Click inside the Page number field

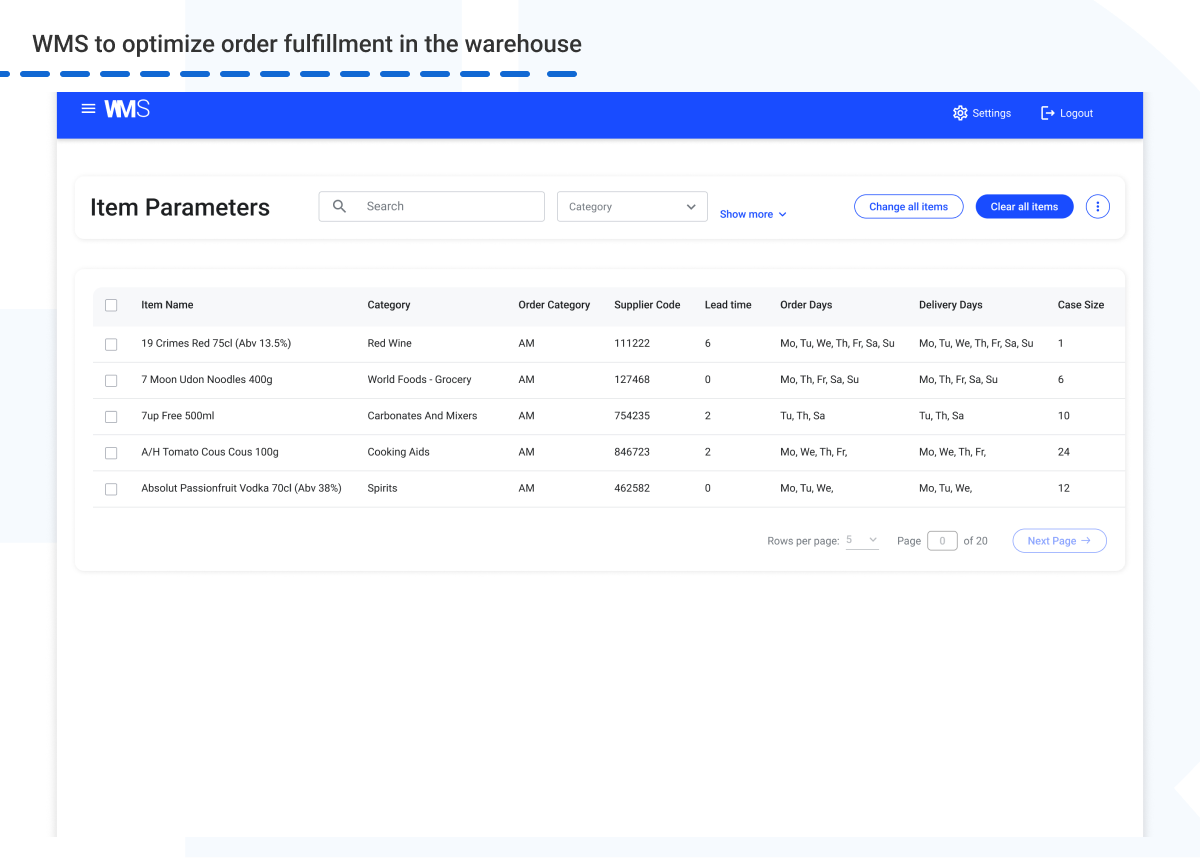click(942, 540)
